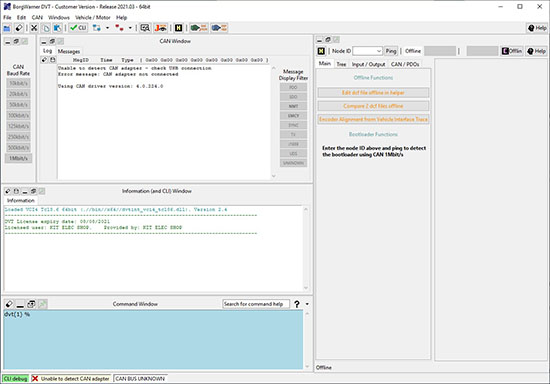Image resolution: width=550 pixels, height=384 pixels.
Task: Open the Windows menu
Action: click(x=59, y=17)
